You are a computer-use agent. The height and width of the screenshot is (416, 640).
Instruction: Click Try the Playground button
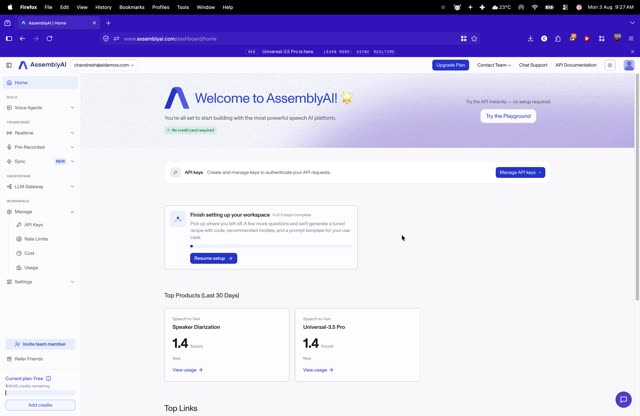[508, 116]
